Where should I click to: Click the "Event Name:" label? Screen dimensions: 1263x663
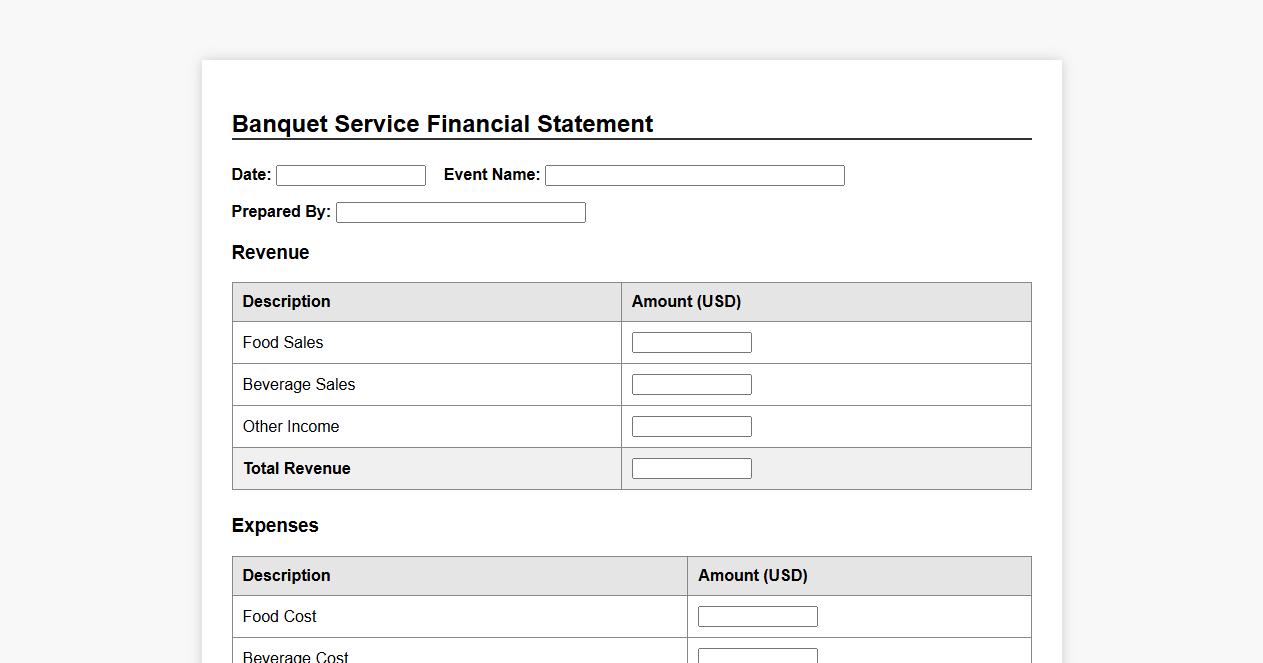coord(491,175)
